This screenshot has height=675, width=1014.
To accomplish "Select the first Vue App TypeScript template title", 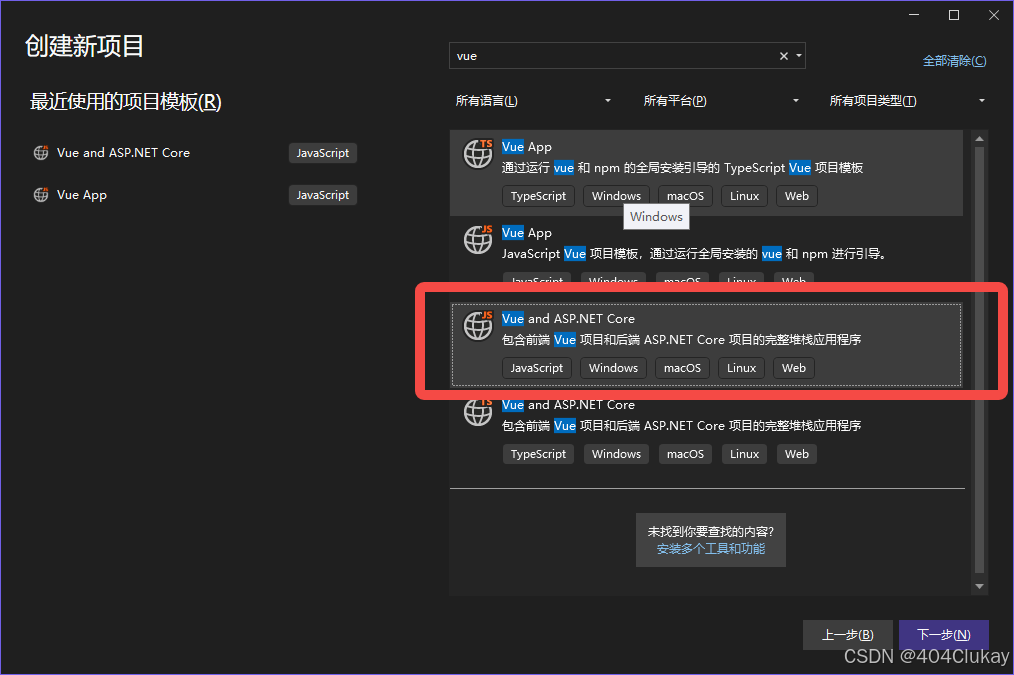I will (527, 147).
